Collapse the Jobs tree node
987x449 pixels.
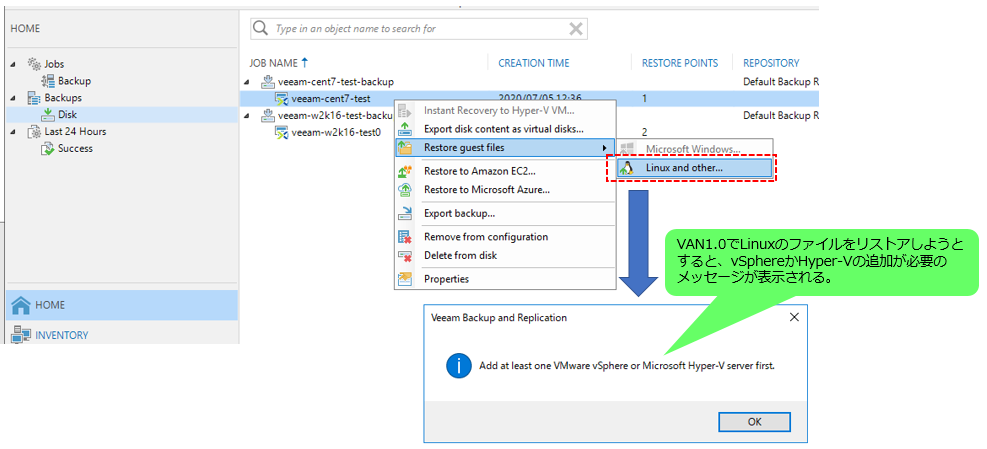[x=14, y=65]
